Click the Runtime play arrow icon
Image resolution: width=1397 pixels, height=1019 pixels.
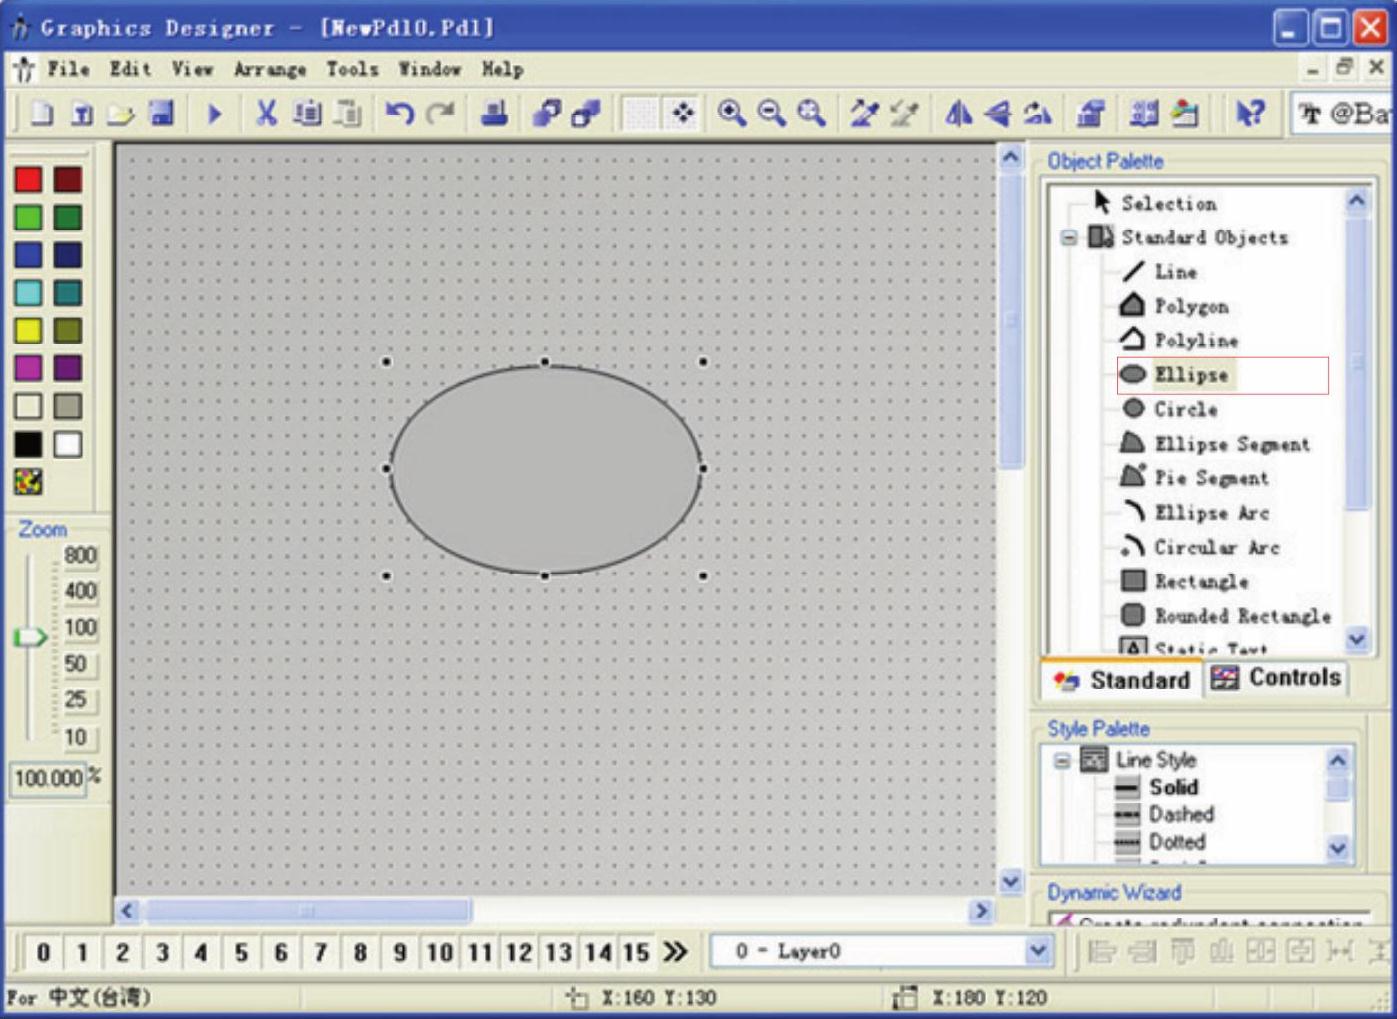pyautogui.click(x=214, y=114)
